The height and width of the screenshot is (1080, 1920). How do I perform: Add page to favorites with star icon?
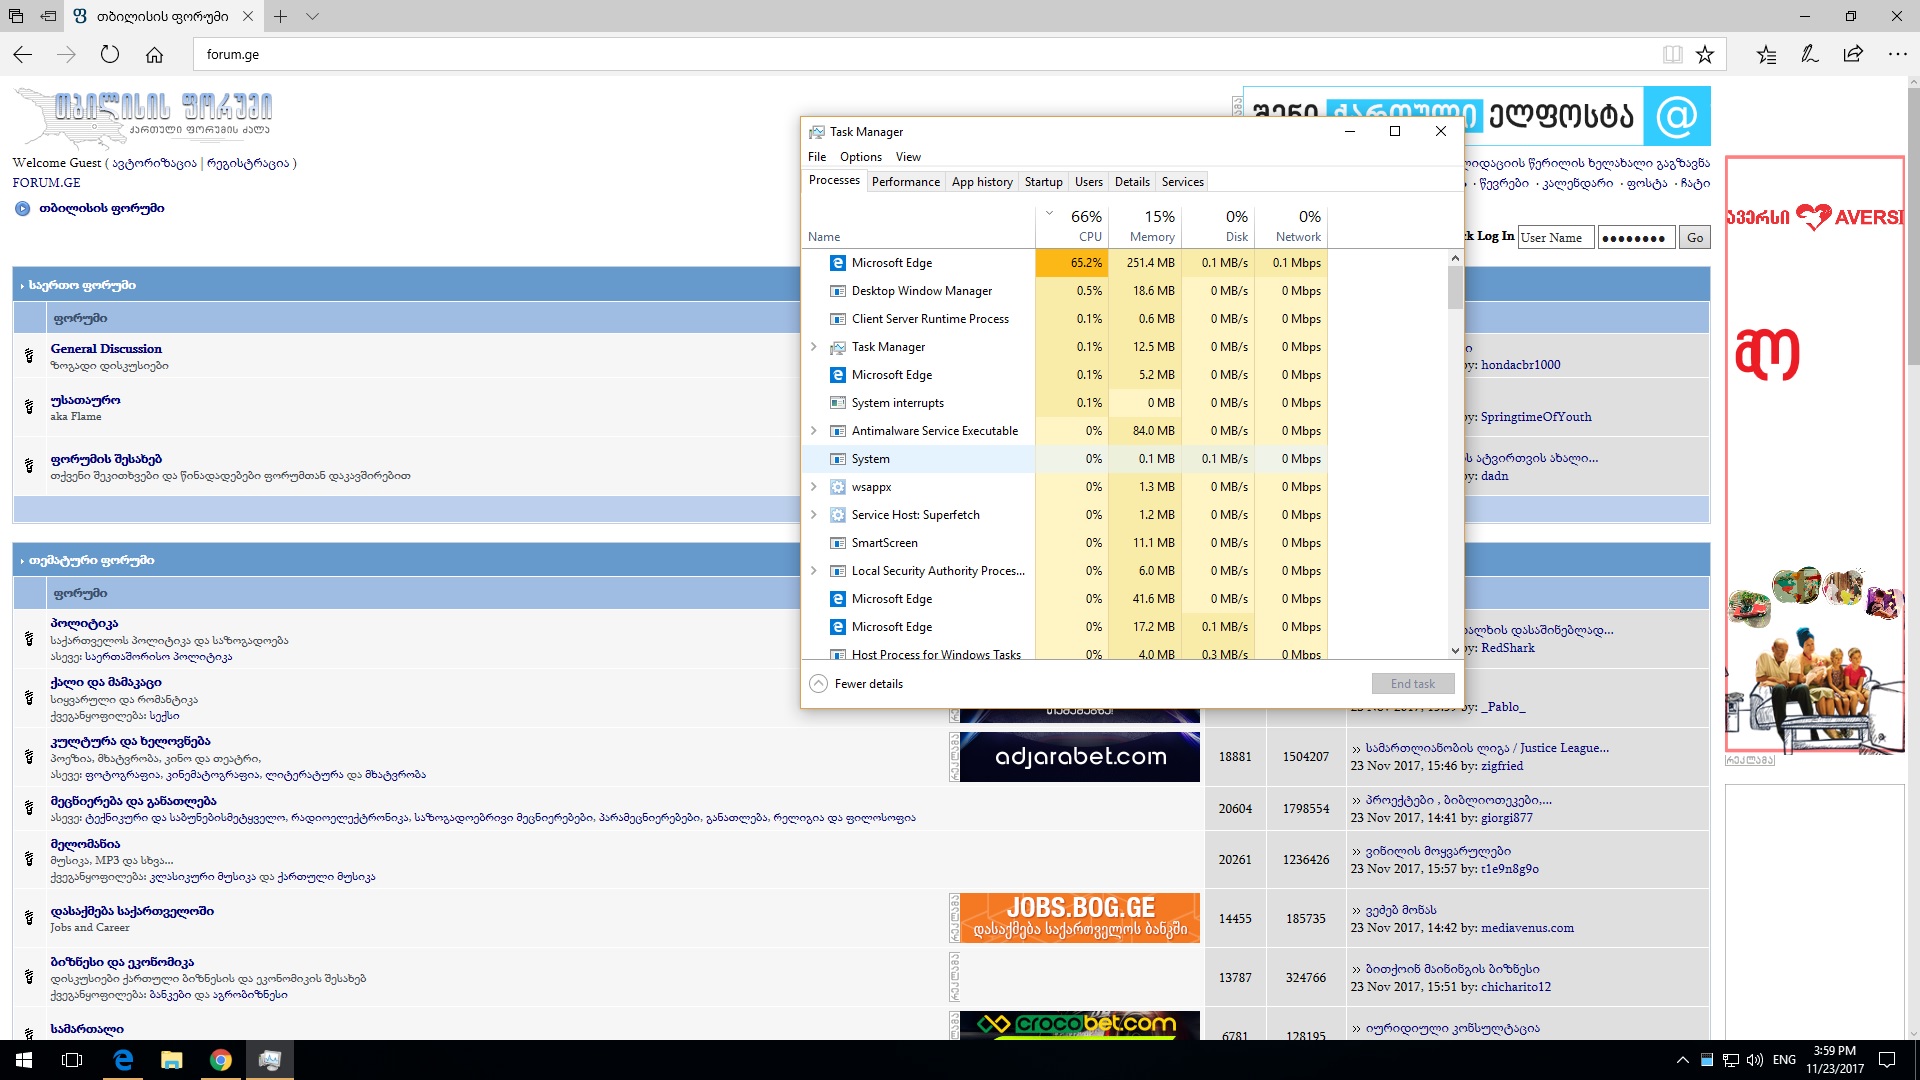tap(1705, 55)
